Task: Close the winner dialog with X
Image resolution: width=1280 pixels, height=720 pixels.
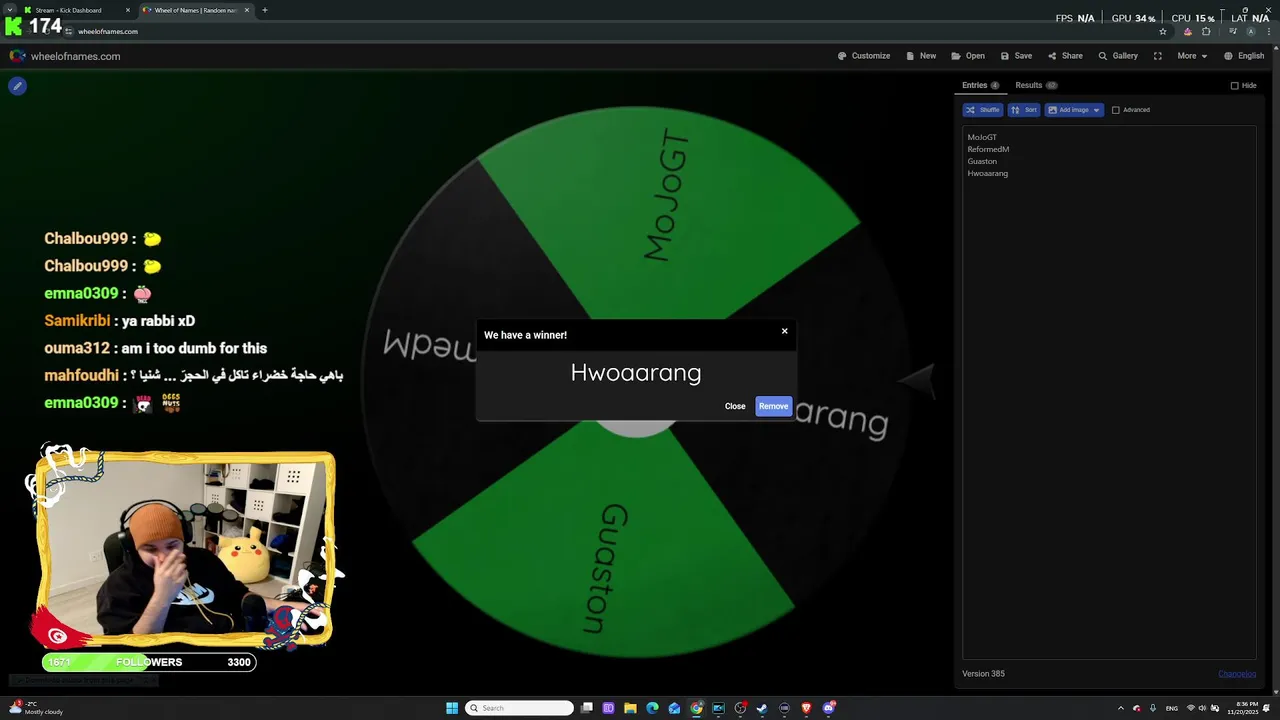Action: pos(784,331)
